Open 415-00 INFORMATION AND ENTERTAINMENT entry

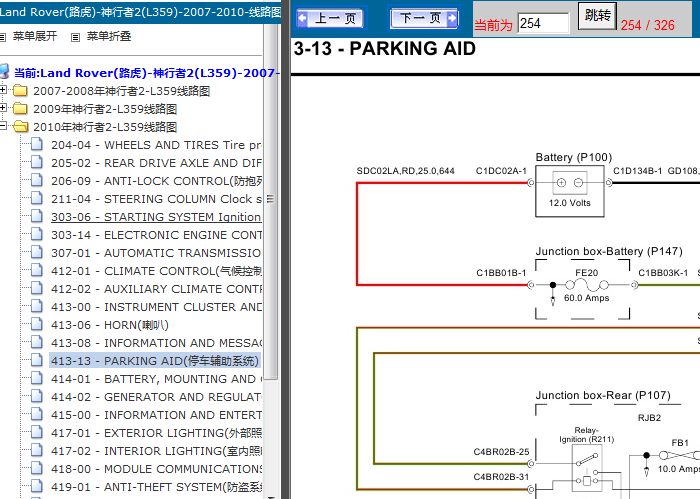(x=156, y=415)
